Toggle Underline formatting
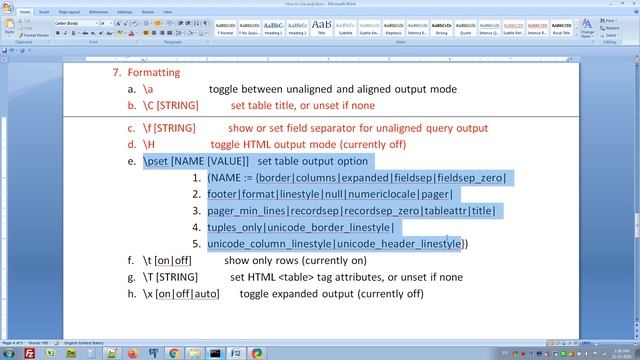This screenshot has height=360, width=640. [73, 33]
